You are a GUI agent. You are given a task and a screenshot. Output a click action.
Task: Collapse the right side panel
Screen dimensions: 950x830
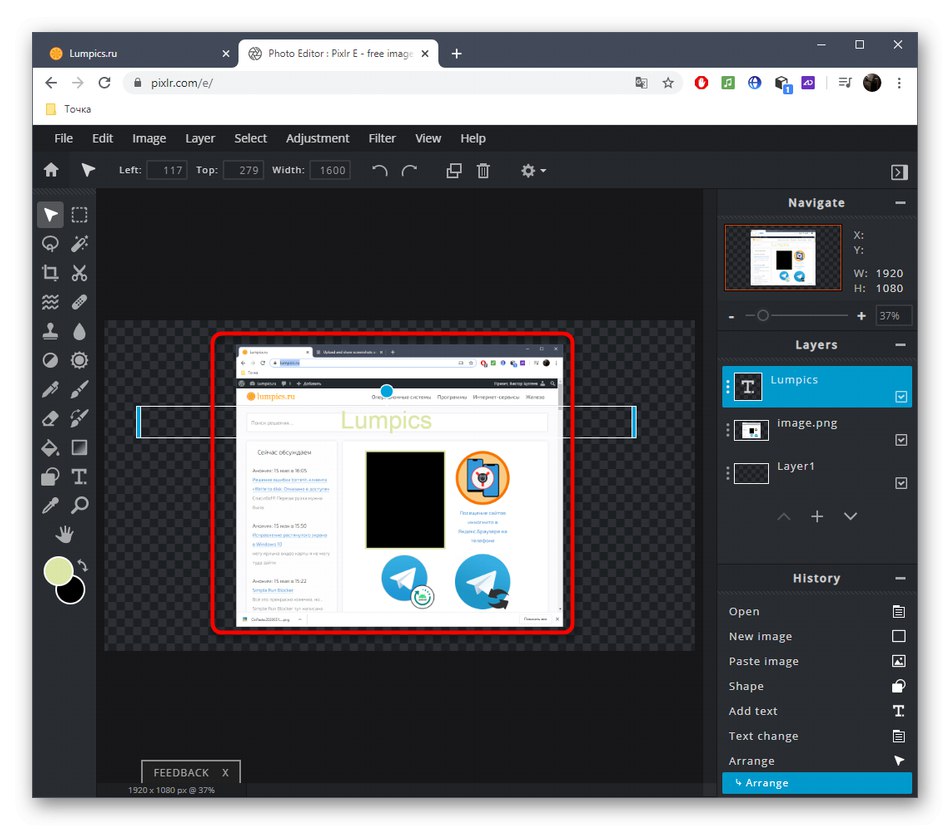click(899, 172)
